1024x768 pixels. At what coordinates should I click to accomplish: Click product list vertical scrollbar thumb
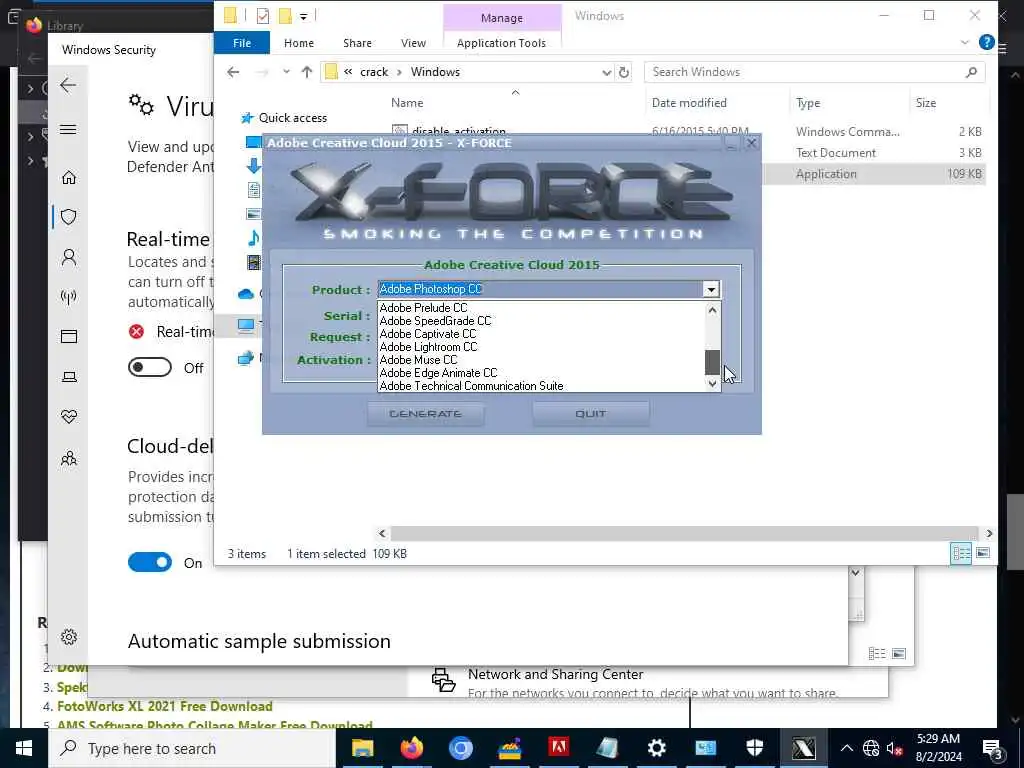[712, 362]
